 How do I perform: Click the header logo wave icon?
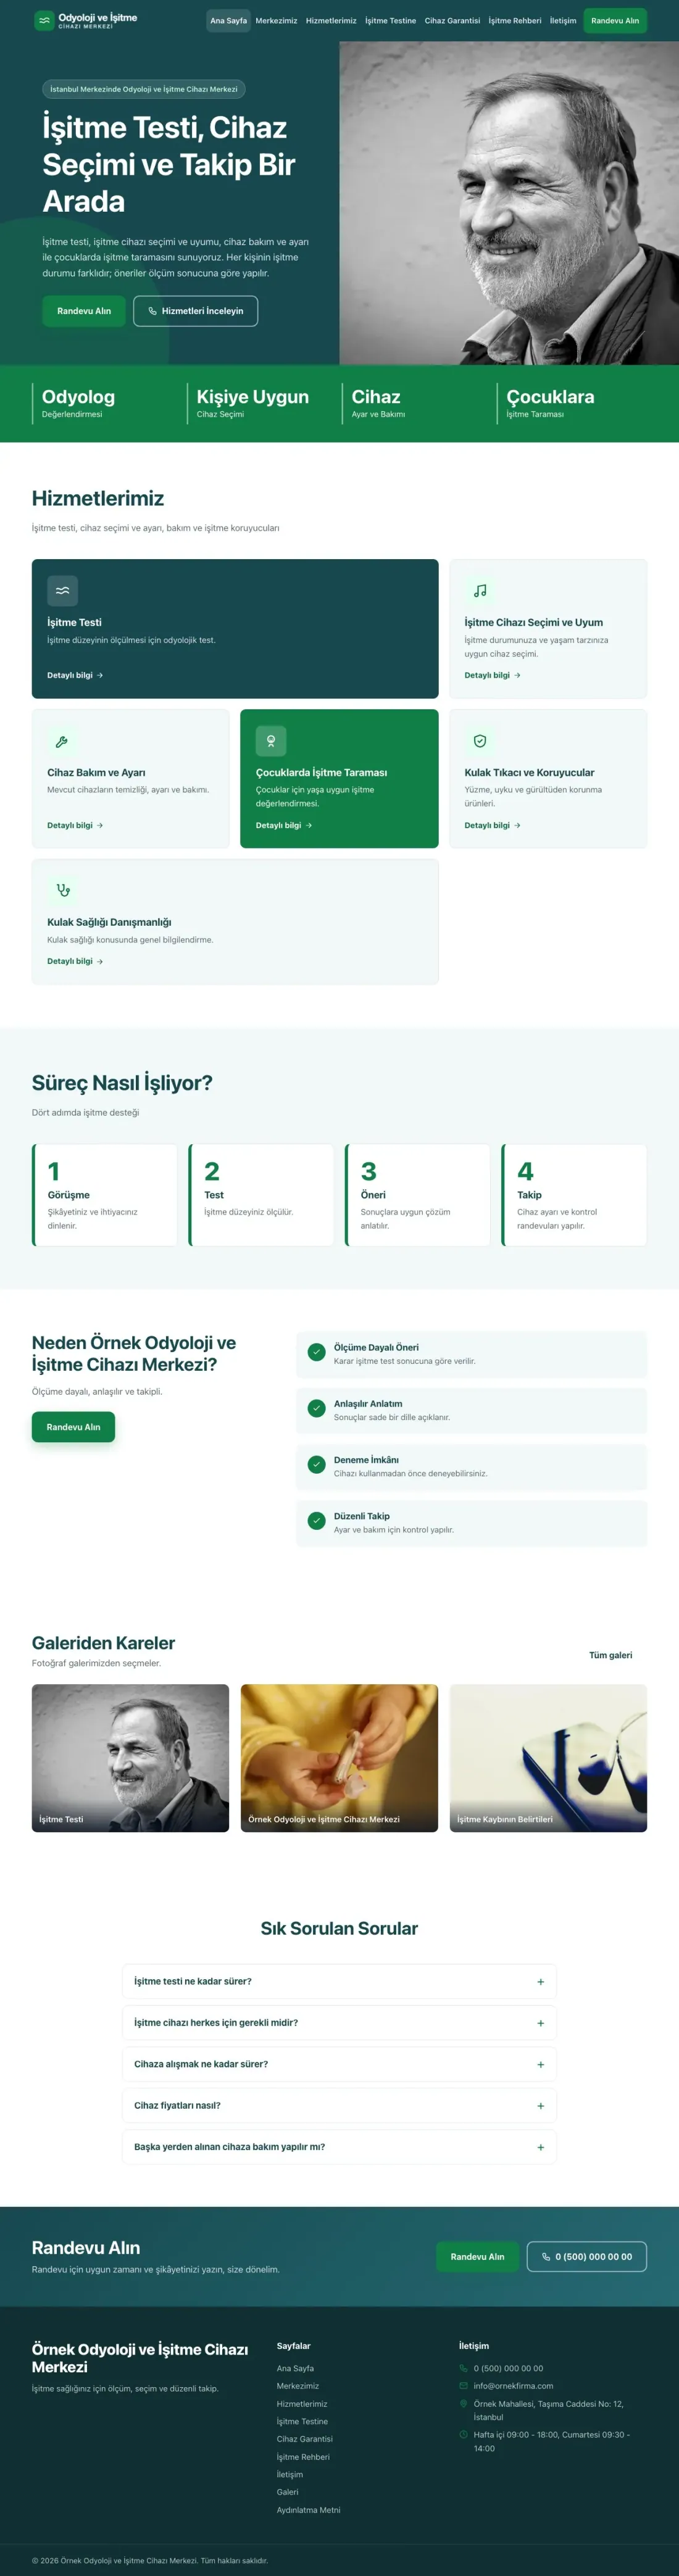[44, 20]
